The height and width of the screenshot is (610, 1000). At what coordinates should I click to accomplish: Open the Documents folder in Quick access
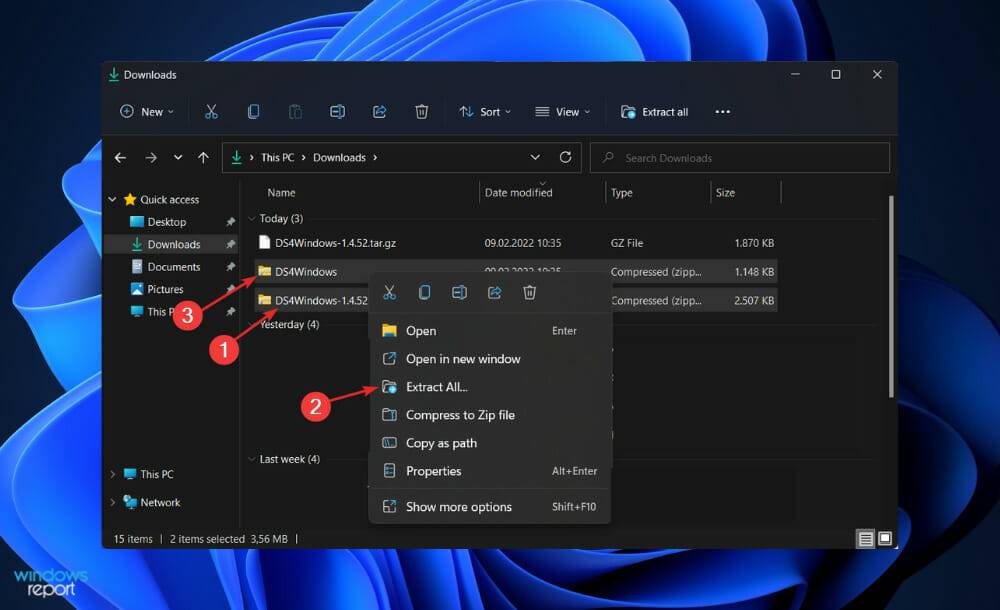click(x=173, y=267)
